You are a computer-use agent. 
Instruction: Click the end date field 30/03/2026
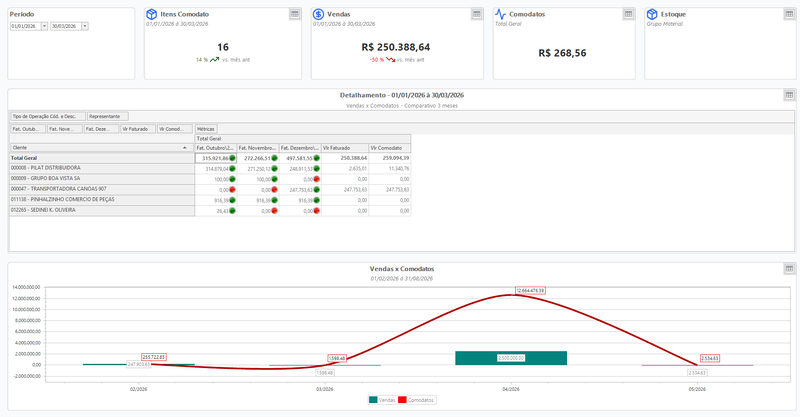pyautogui.click(x=66, y=26)
